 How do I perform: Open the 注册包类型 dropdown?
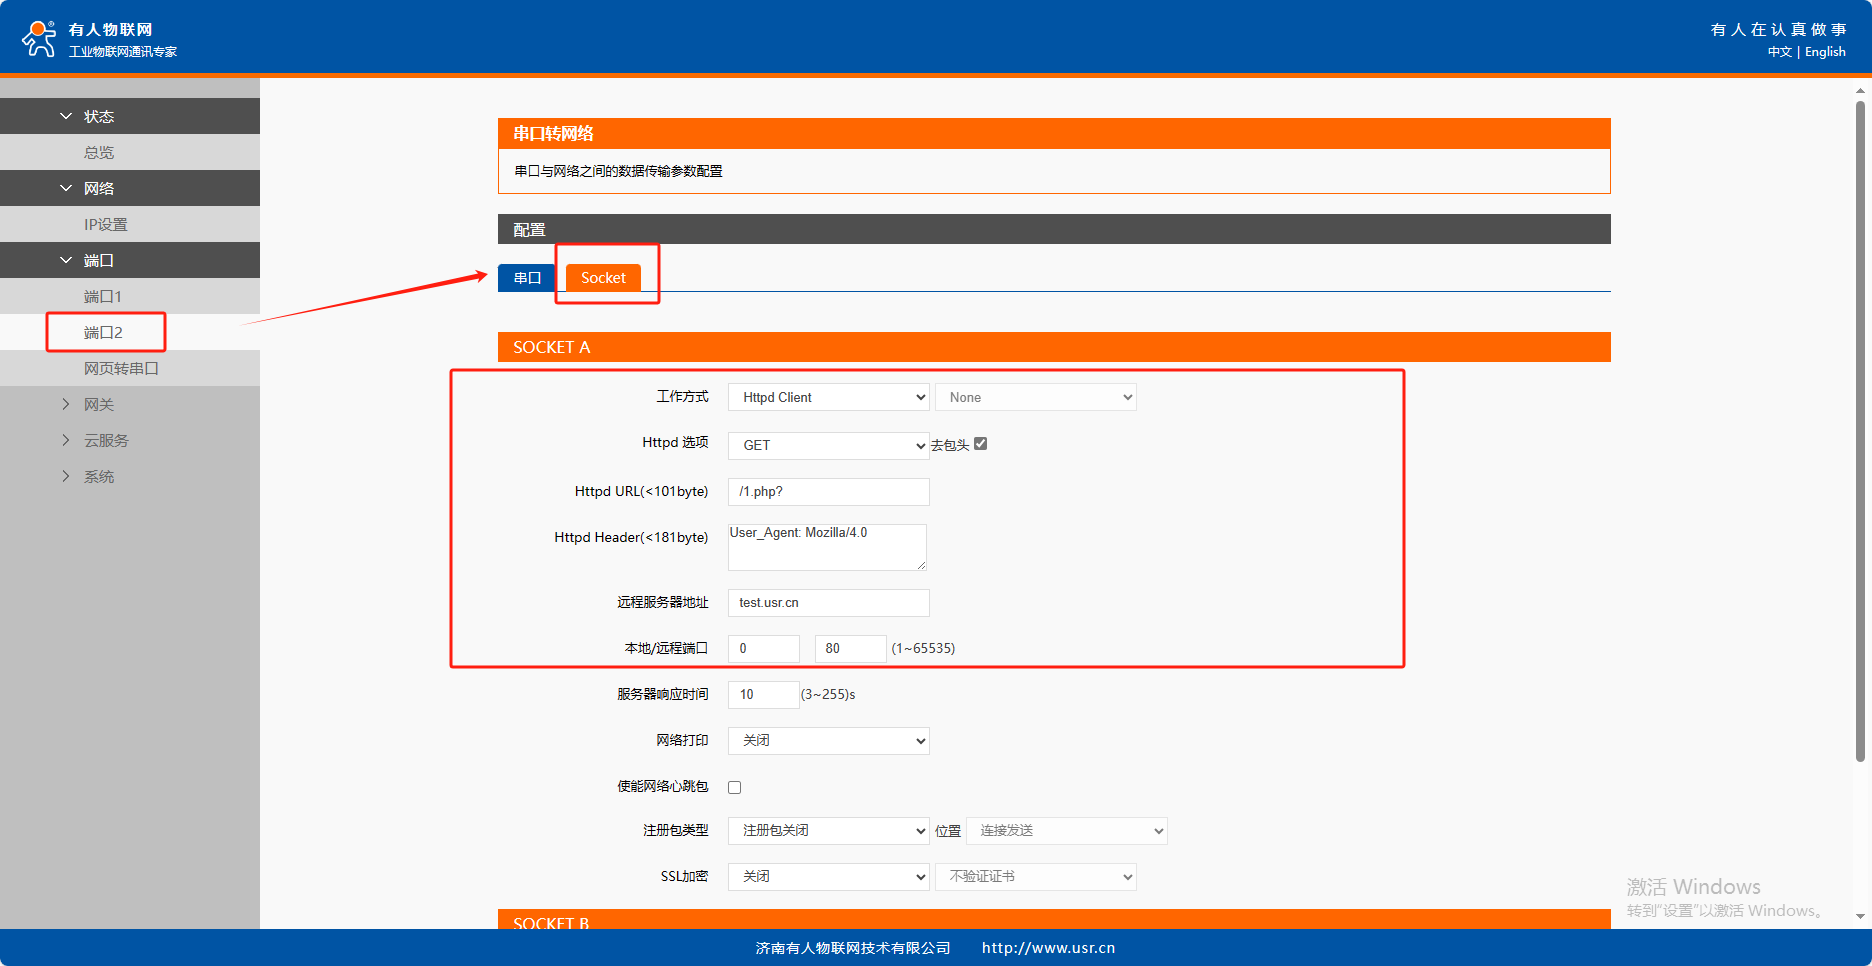(828, 830)
